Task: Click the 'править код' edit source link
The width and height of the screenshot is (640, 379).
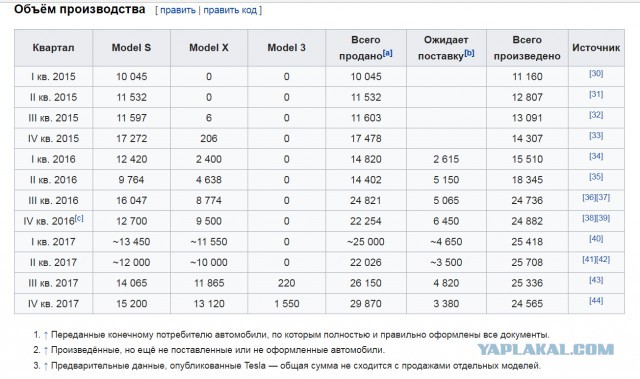Action: click(230, 10)
